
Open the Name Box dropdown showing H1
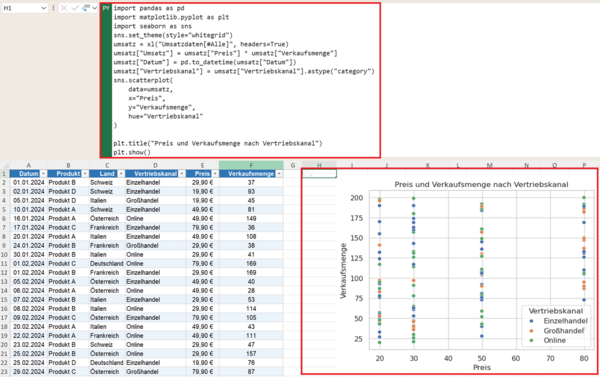coord(43,8)
